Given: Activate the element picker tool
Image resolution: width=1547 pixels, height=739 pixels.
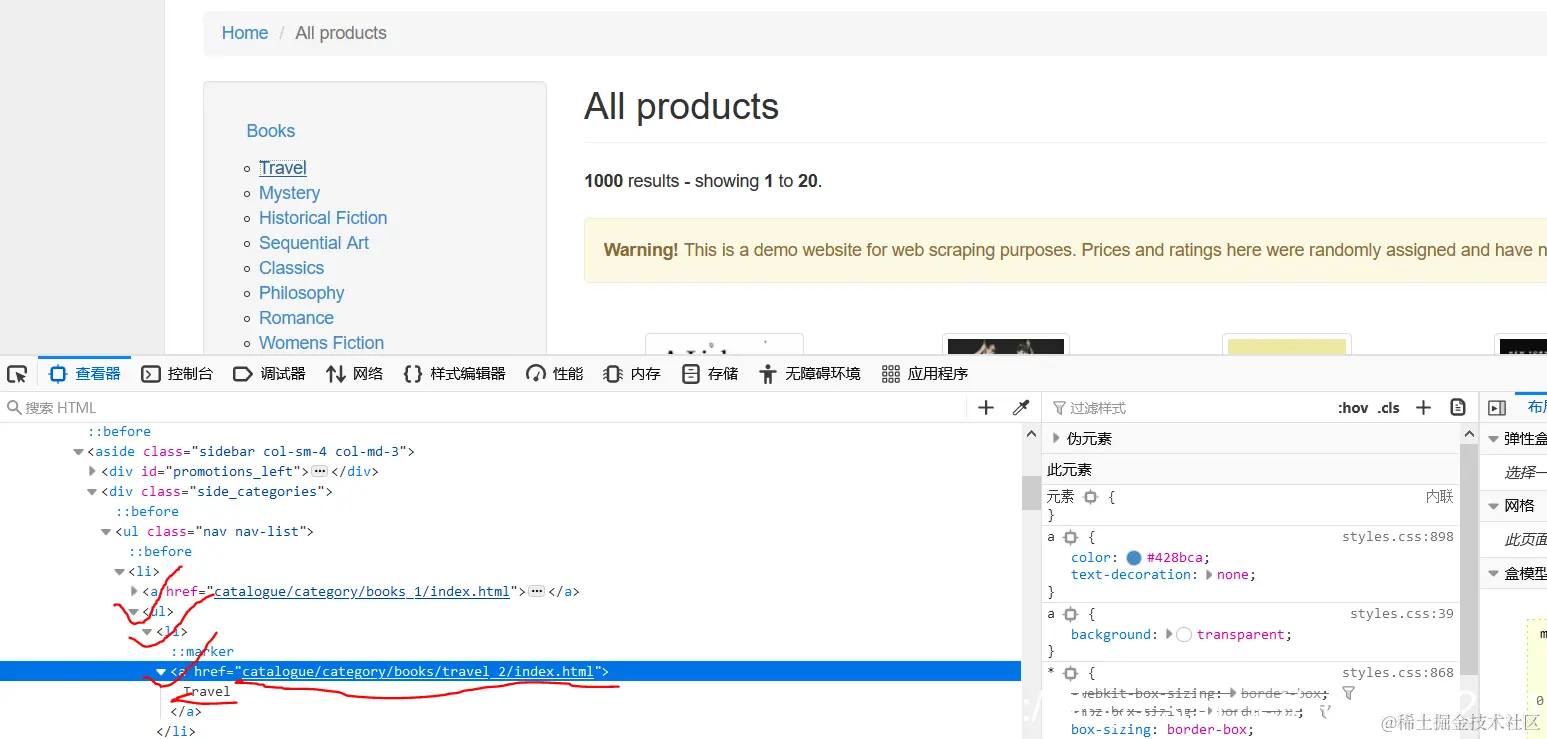Looking at the screenshot, I should [x=17, y=374].
